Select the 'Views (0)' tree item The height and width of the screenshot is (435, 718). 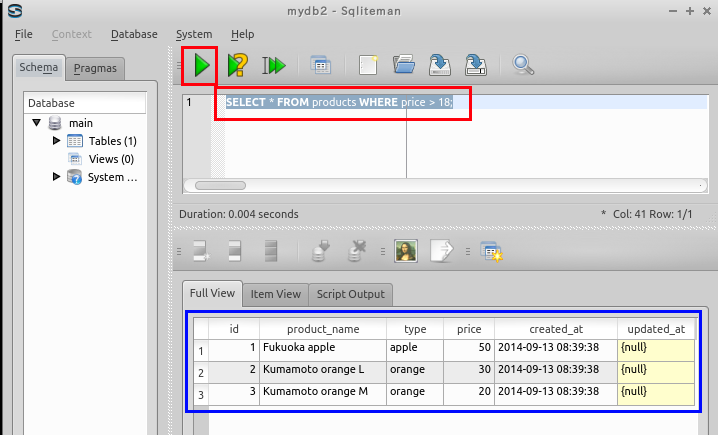click(111, 159)
